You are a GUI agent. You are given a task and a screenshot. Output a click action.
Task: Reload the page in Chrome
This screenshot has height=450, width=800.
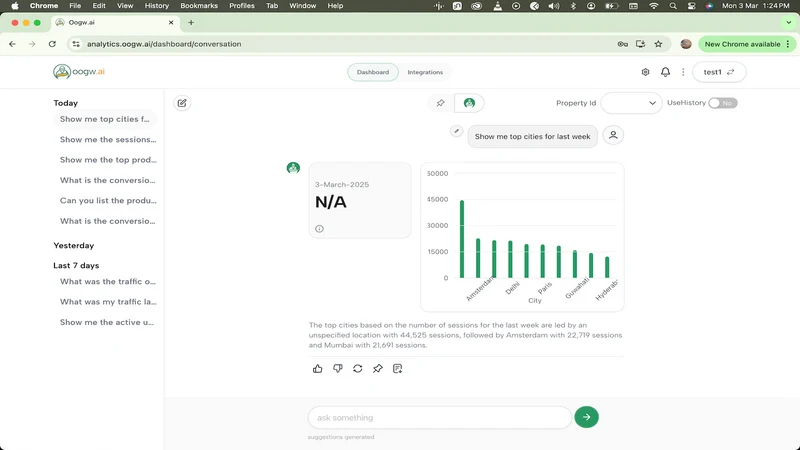52,44
